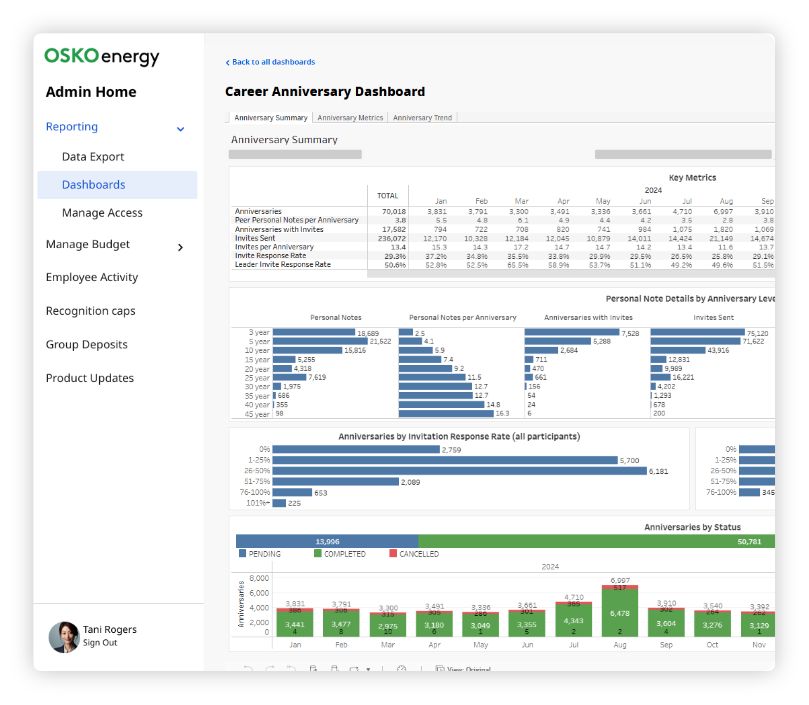The width and height of the screenshot is (809, 705).
Task: Open the Reporting menu label
Action: (72, 126)
